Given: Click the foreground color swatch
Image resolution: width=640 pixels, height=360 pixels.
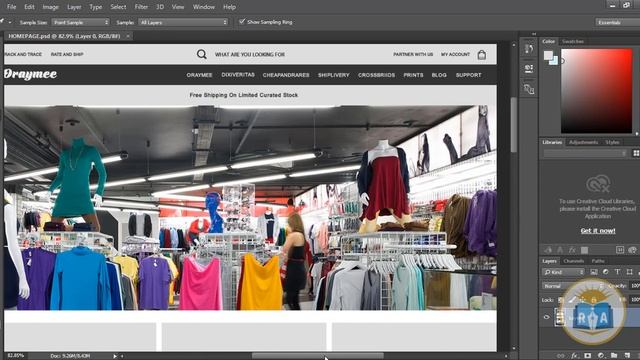Looking at the screenshot, I should (548, 55).
